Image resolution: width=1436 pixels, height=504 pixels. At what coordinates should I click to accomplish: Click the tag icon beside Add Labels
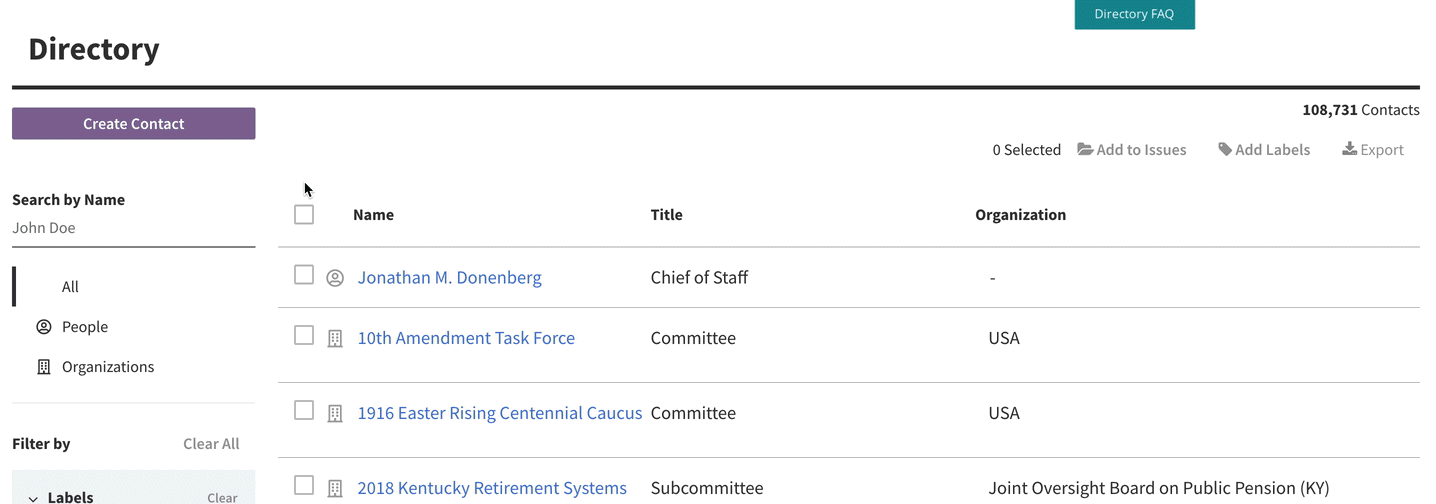1225,150
